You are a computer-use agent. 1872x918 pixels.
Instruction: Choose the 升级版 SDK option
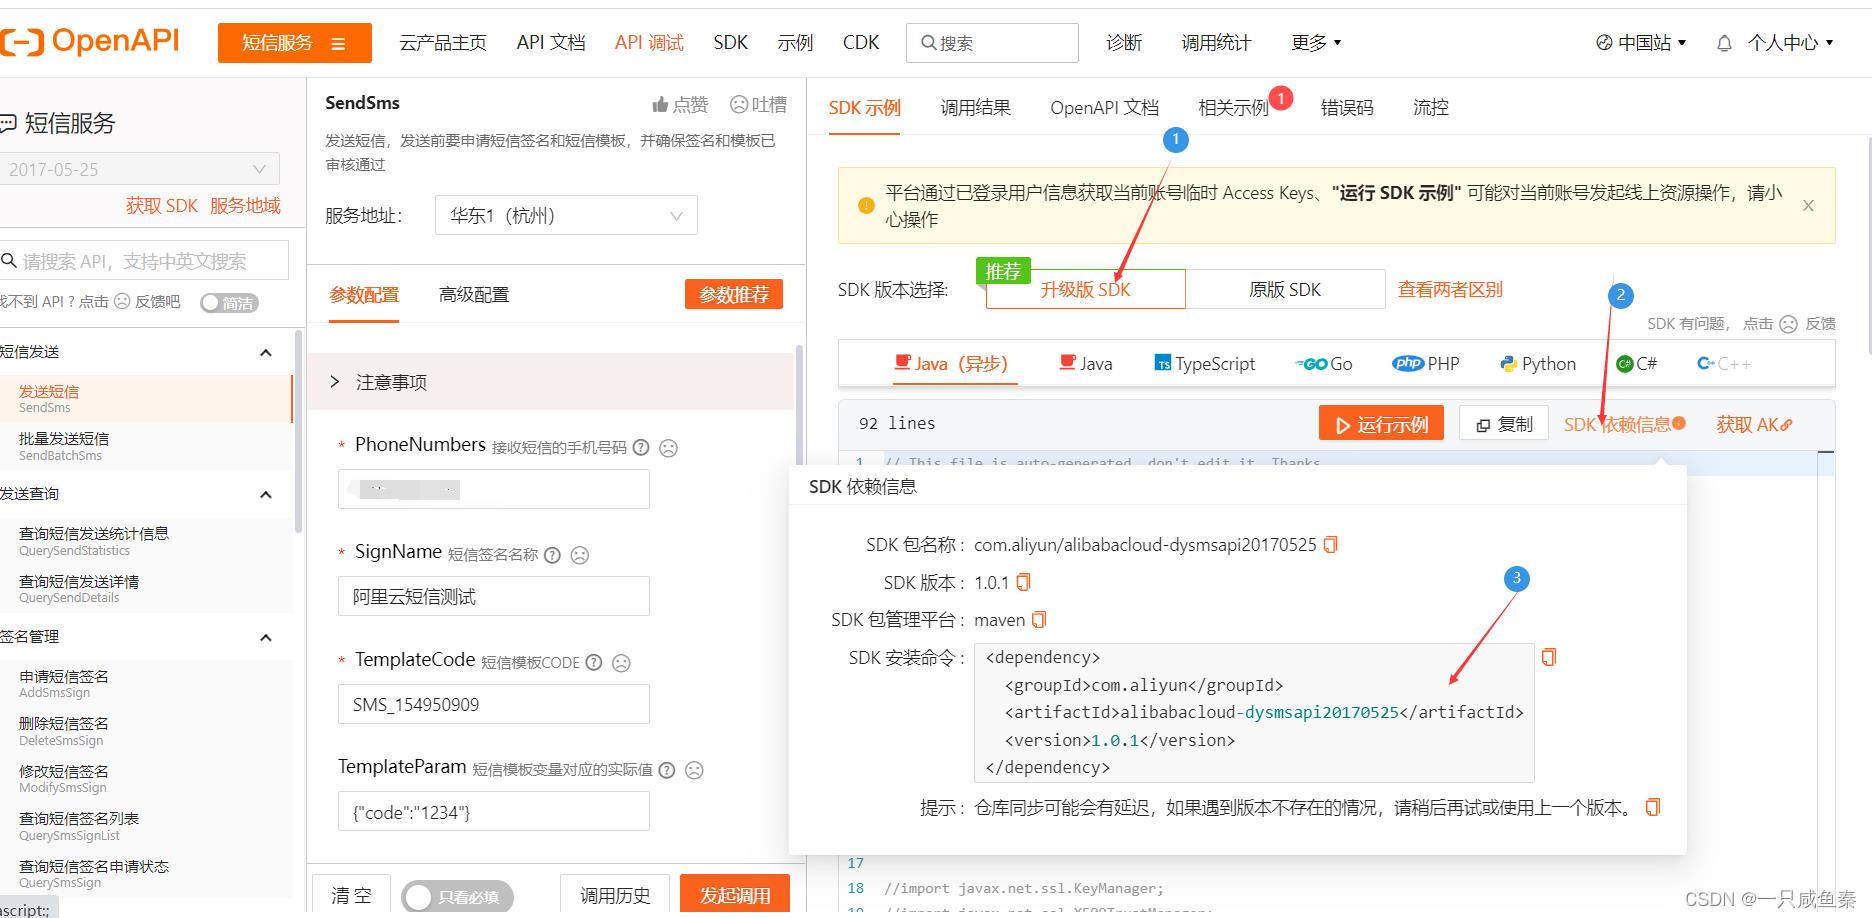(1085, 289)
